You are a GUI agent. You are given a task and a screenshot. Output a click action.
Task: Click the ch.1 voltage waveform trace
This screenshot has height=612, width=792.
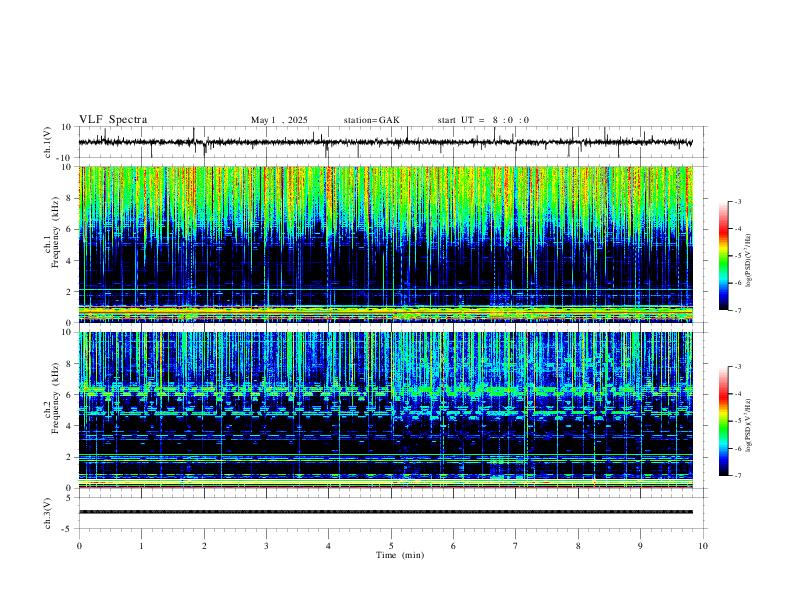click(x=385, y=142)
